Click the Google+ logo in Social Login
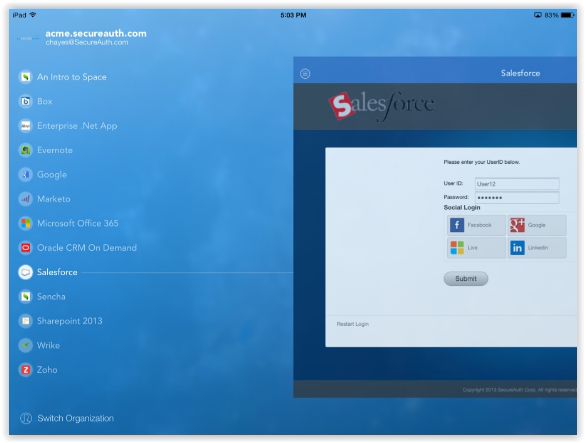585x443 pixels. click(517, 225)
